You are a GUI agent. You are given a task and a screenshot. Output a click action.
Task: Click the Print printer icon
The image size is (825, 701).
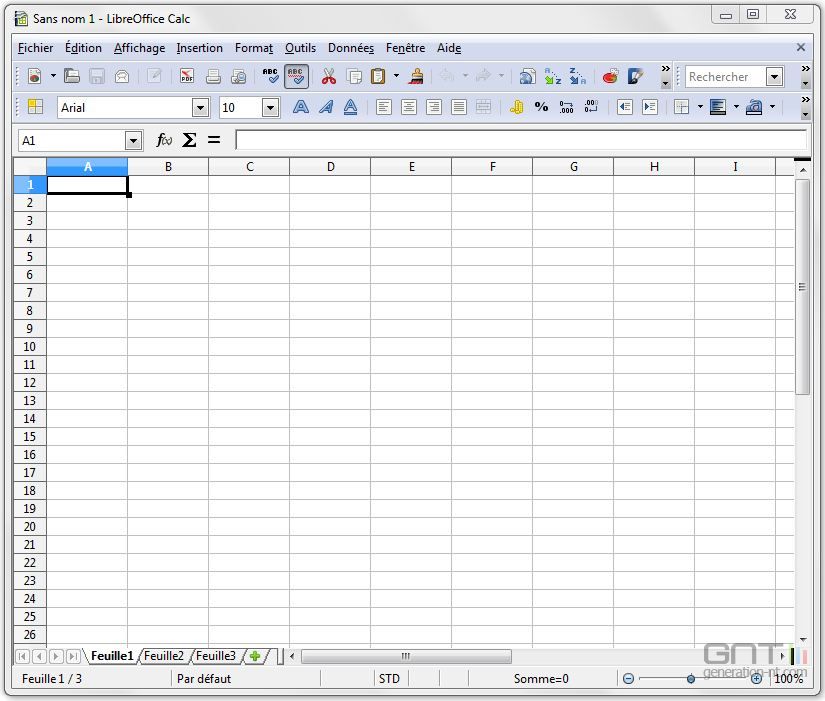click(213, 76)
